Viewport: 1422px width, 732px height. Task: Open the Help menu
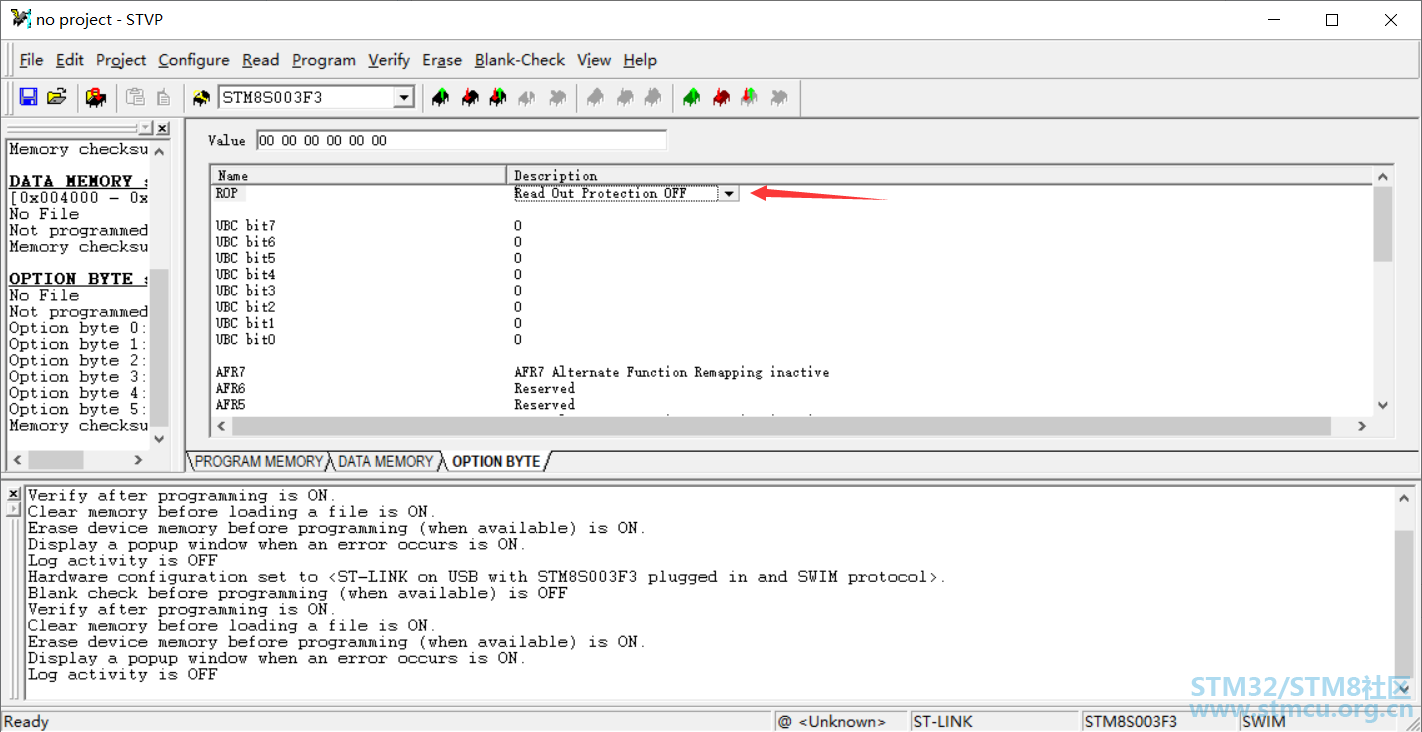(x=640, y=60)
